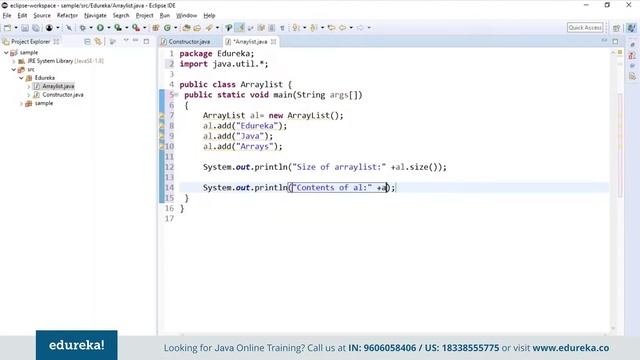Select Arraylist.java in Project Explorer
Image resolution: width=640 pixels, height=360 pixels.
click(x=58, y=86)
